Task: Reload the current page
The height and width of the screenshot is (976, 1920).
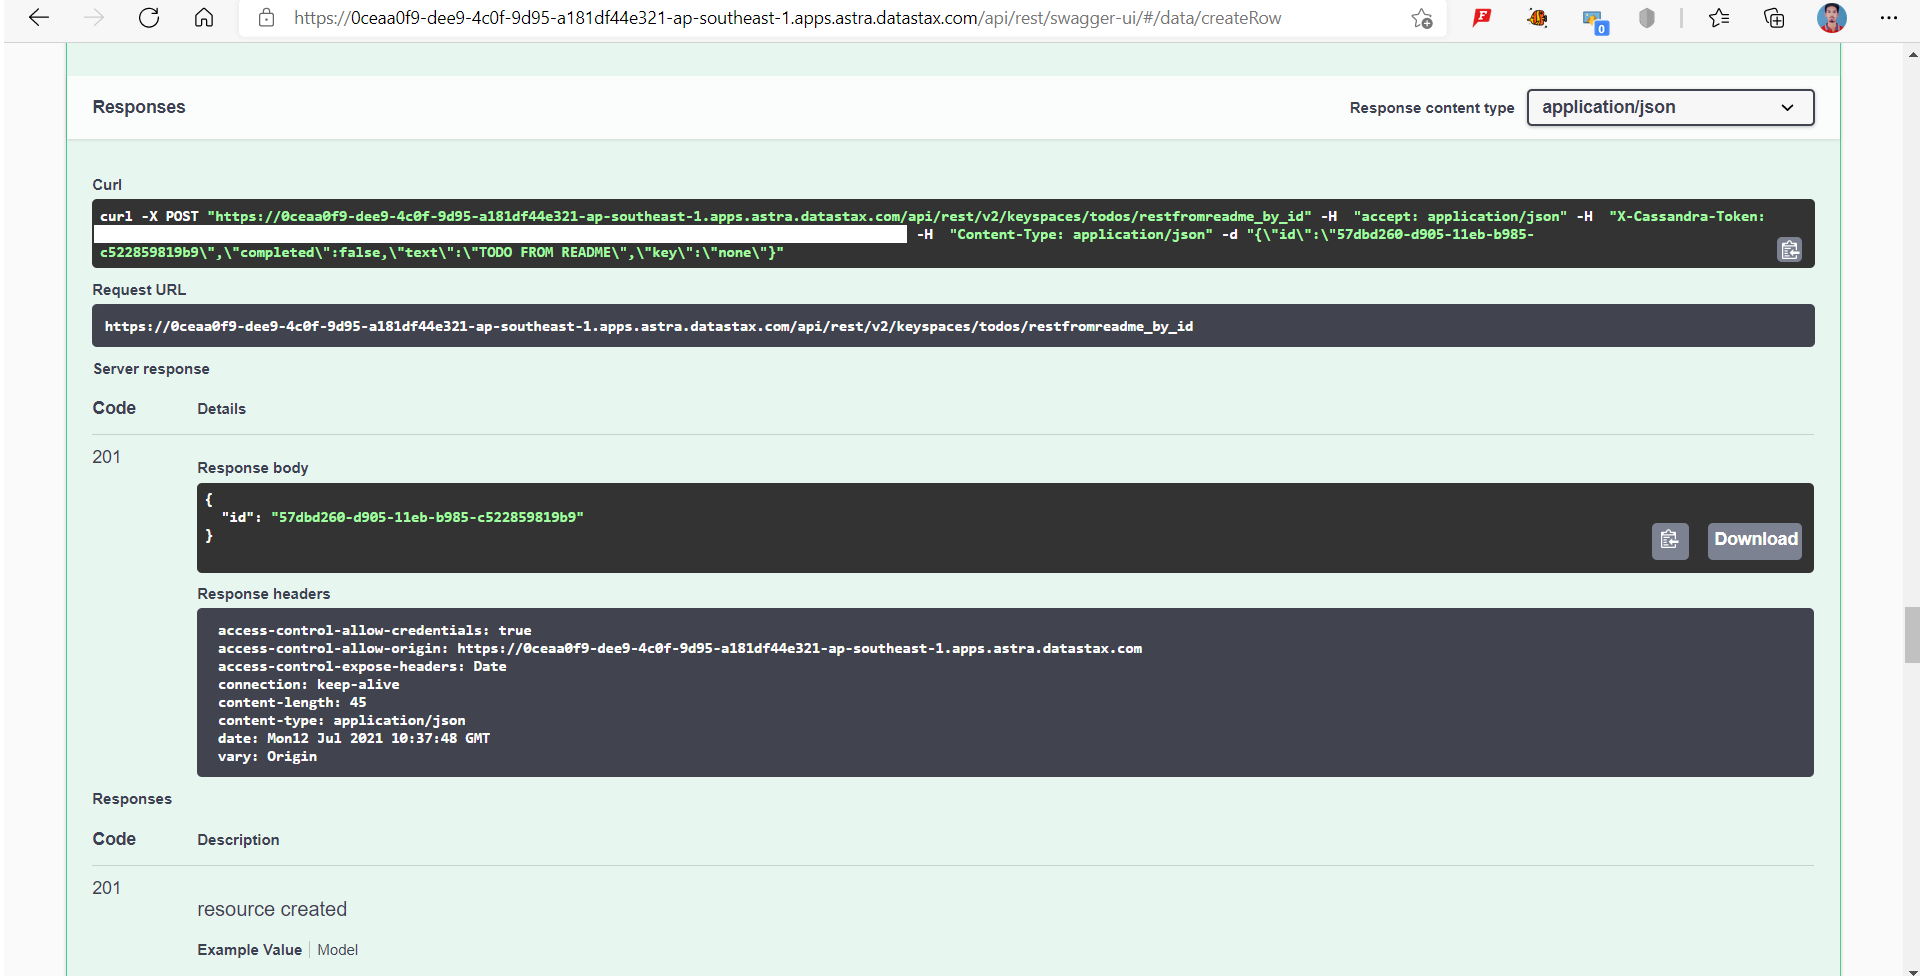Action: [x=149, y=18]
